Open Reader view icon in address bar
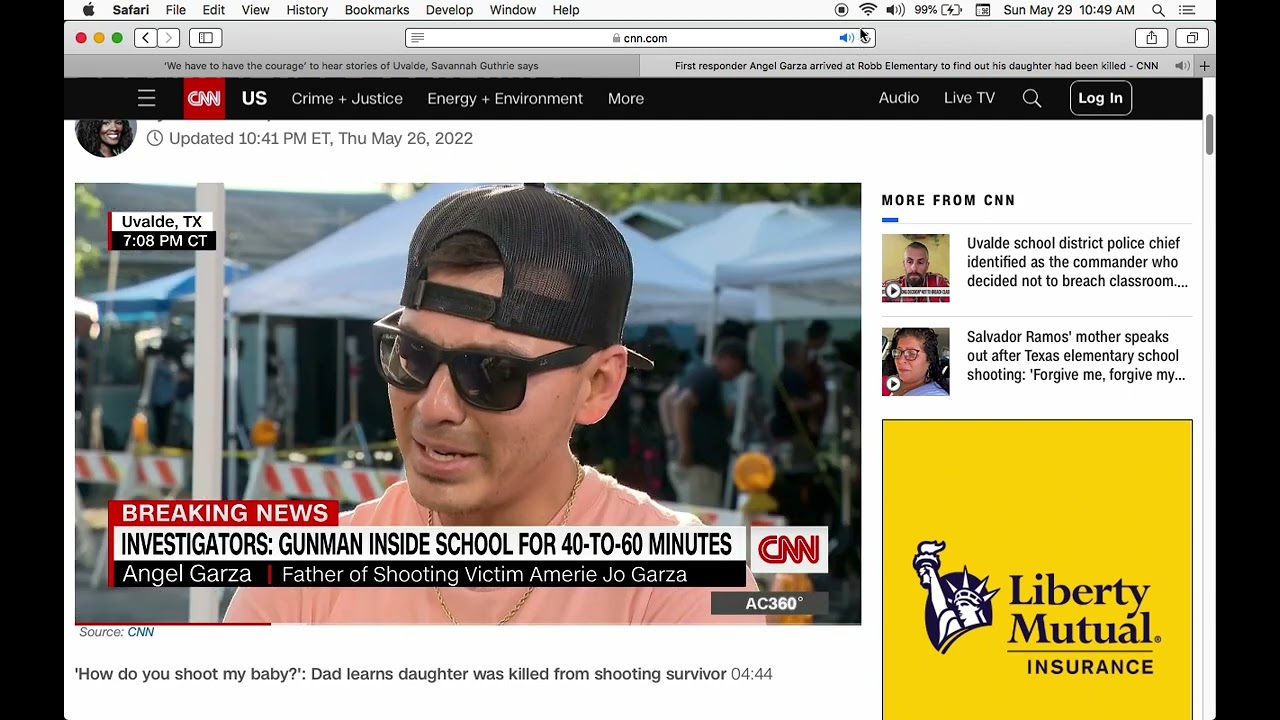 (418, 38)
